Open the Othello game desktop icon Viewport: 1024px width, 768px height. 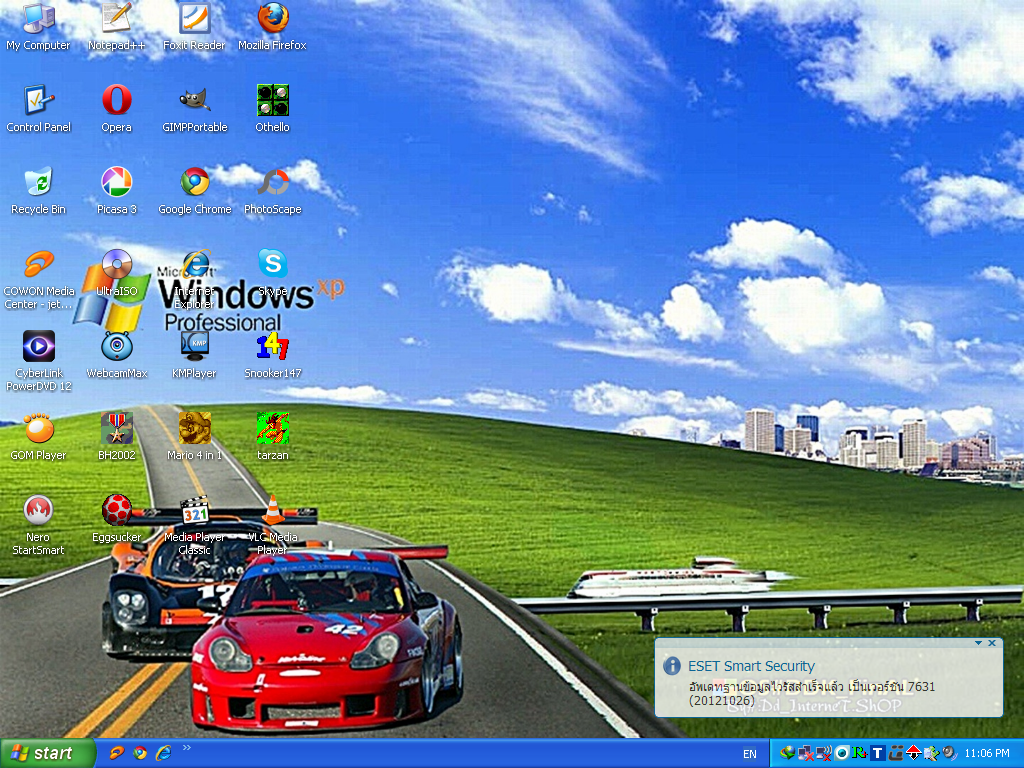point(272,108)
